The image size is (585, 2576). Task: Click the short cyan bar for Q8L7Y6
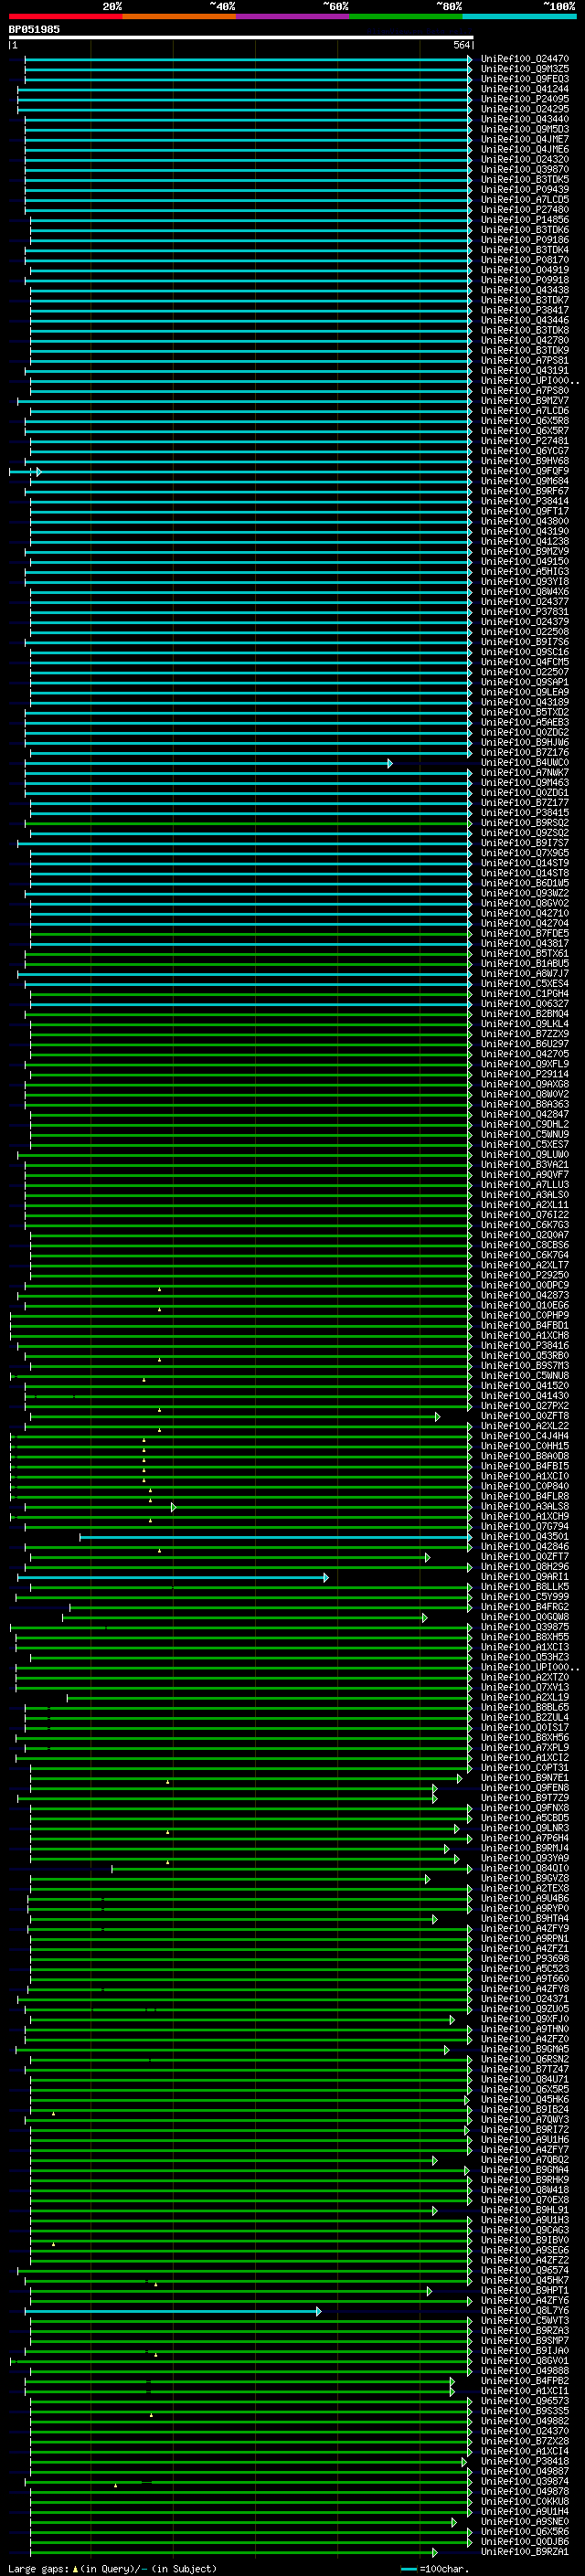click(173, 2311)
